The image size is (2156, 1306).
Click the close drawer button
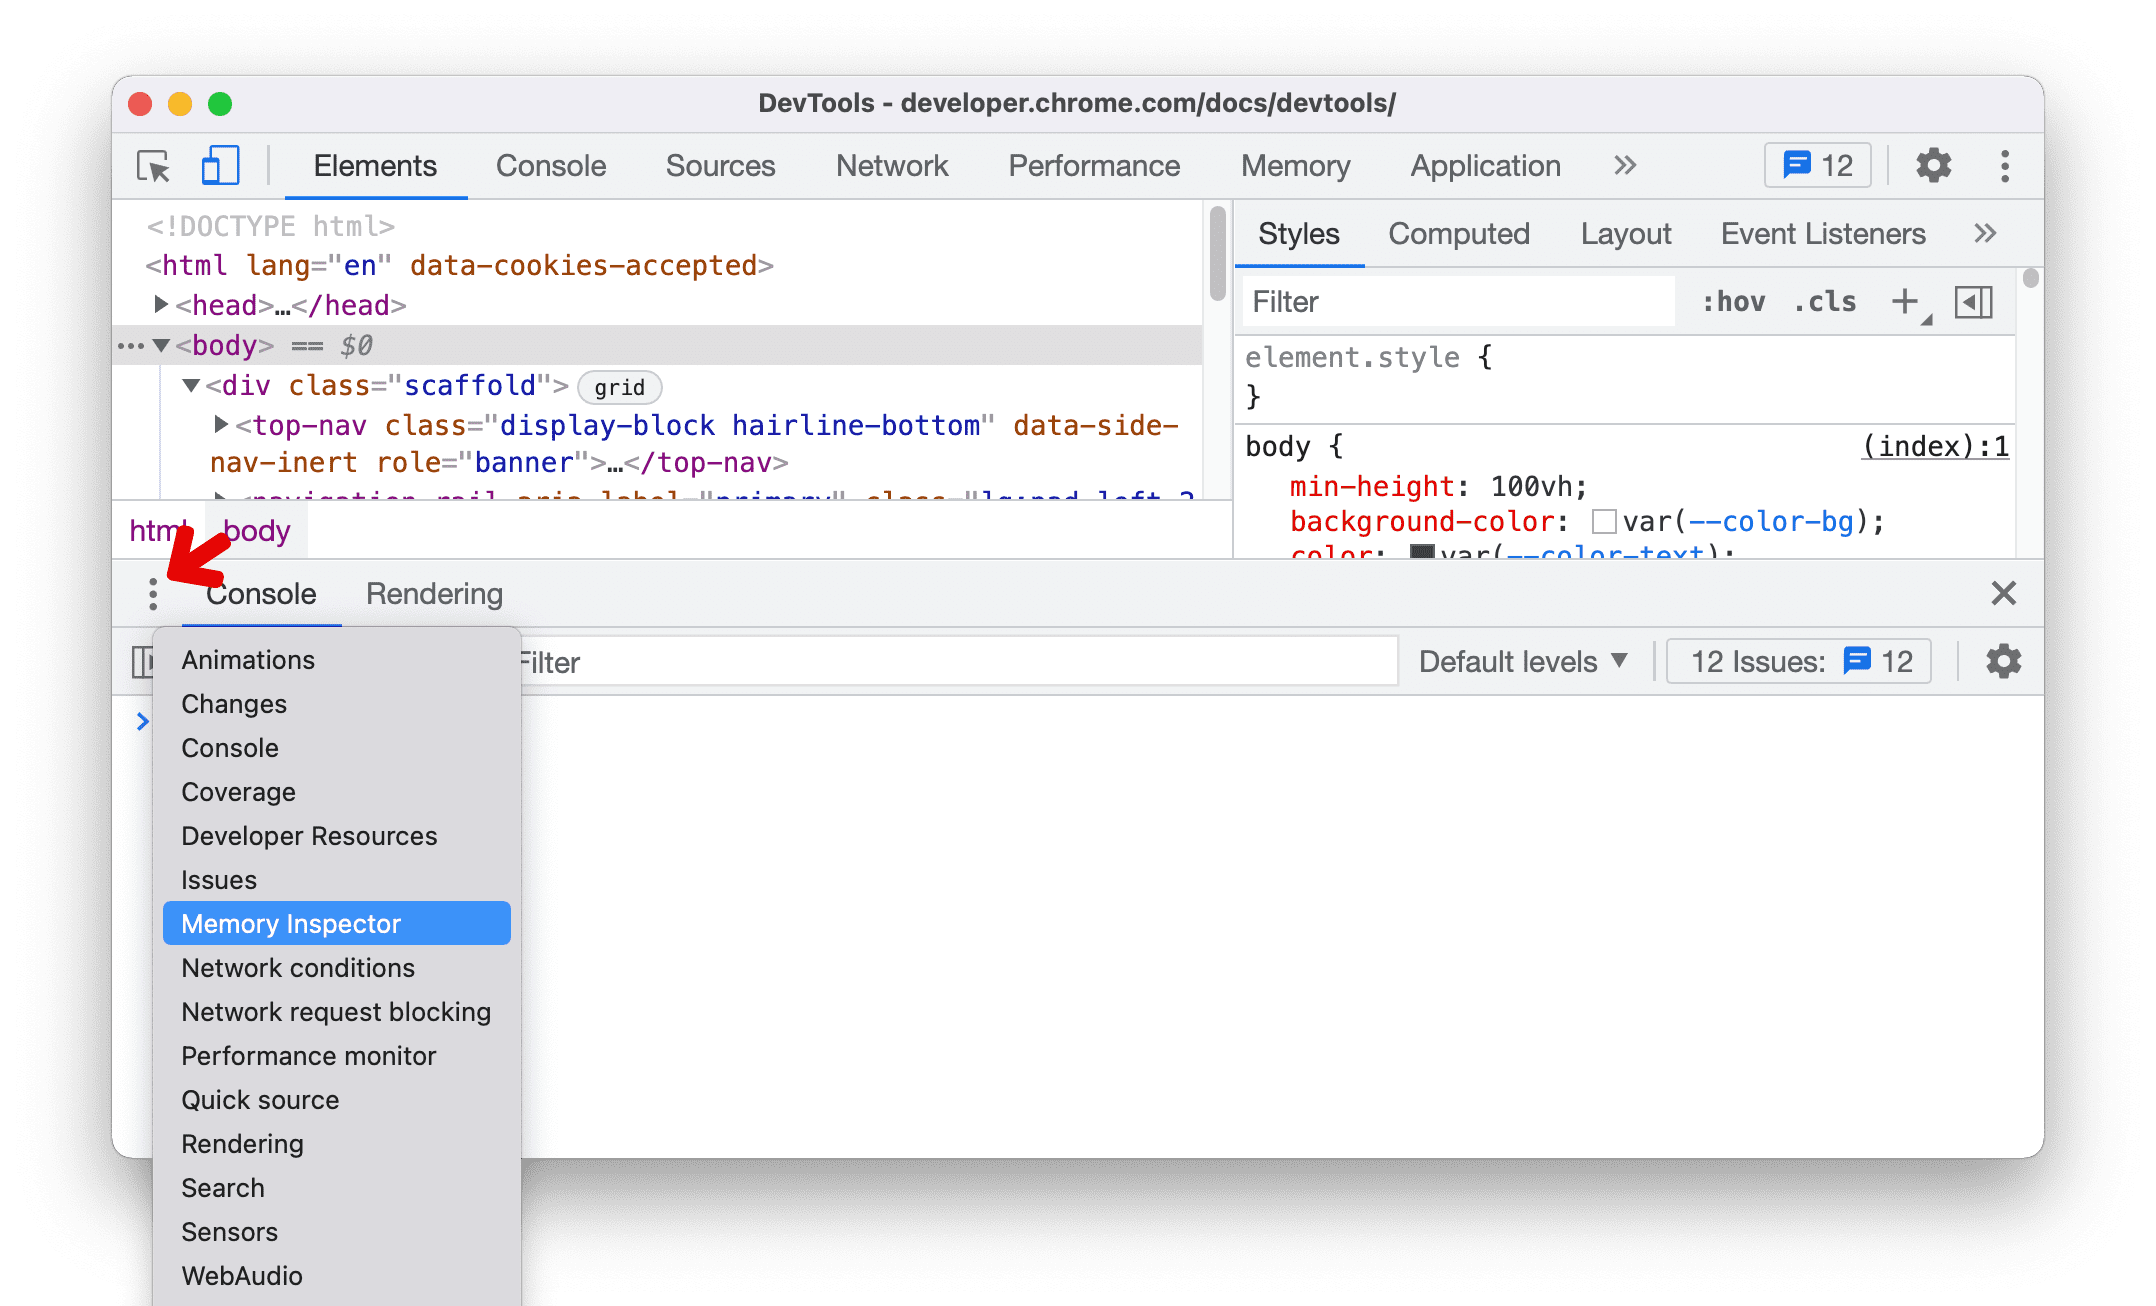tap(2002, 594)
